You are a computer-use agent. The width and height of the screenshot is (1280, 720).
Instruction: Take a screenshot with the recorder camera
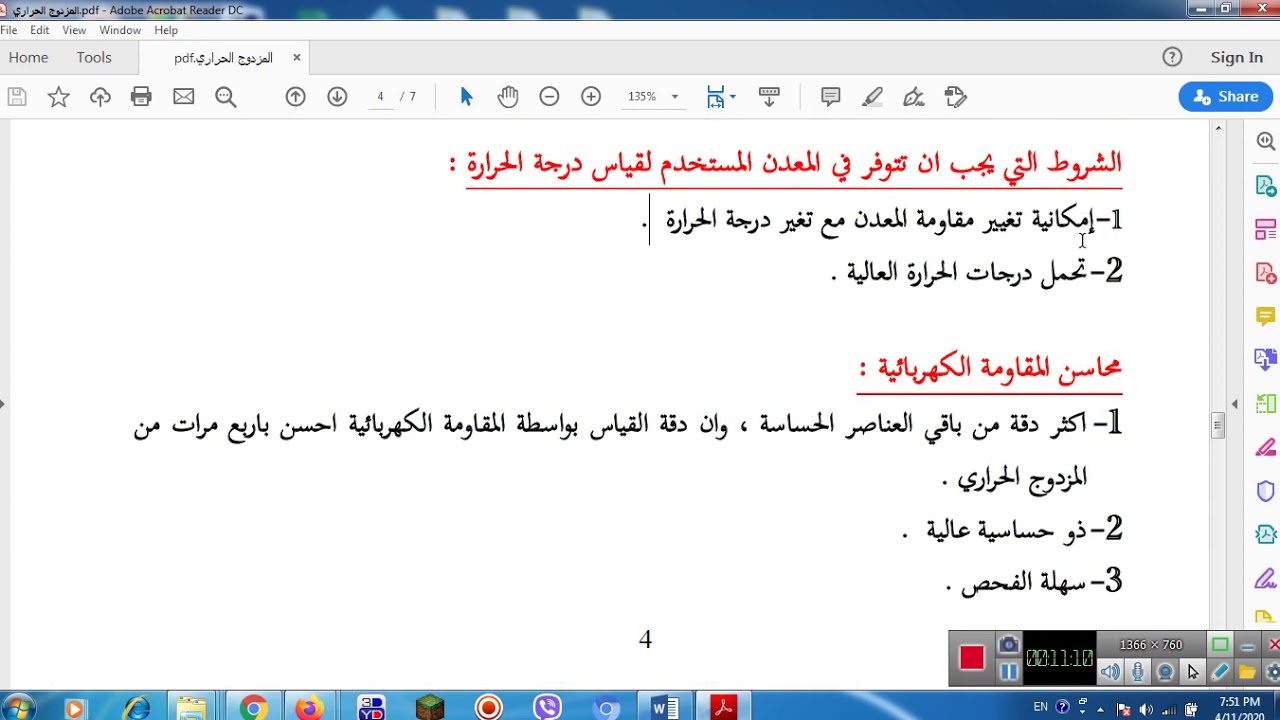[x=1008, y=645]
